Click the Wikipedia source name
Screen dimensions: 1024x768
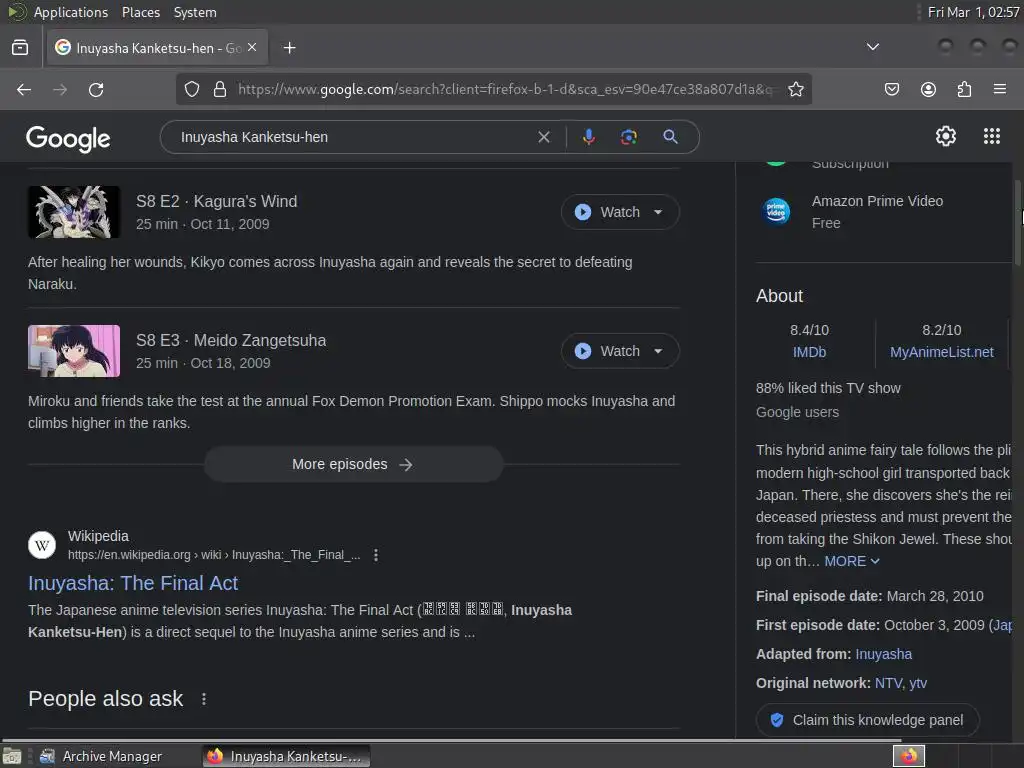click(x=98, y=536)
